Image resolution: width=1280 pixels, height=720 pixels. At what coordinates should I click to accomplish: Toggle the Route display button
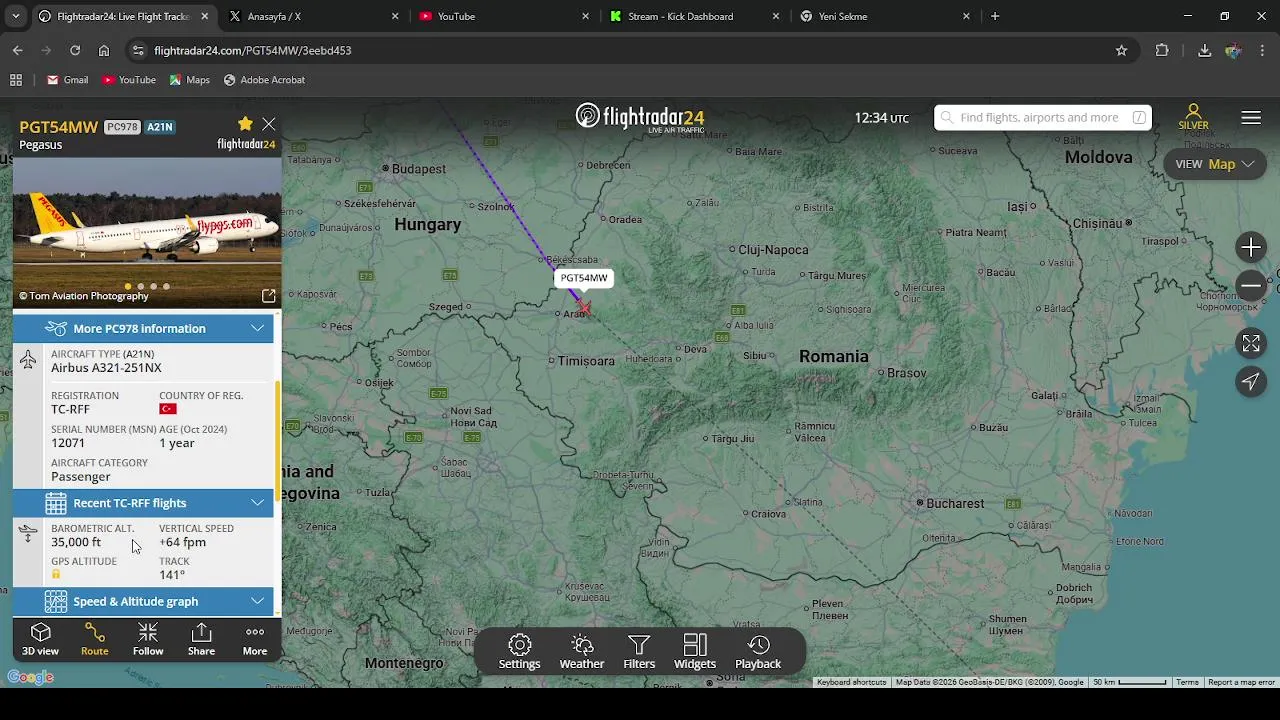tap(95, 640)
